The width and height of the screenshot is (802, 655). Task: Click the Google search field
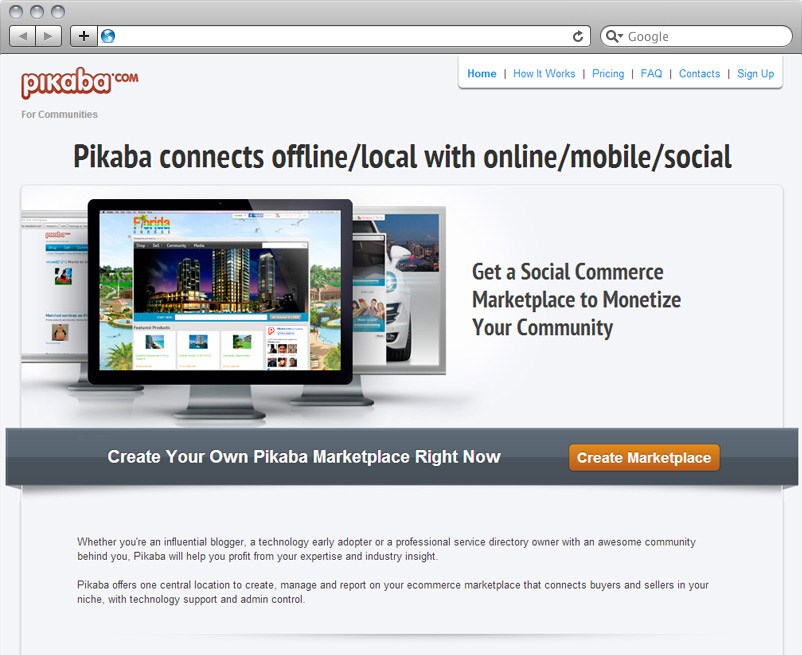[x=696, y=36]
